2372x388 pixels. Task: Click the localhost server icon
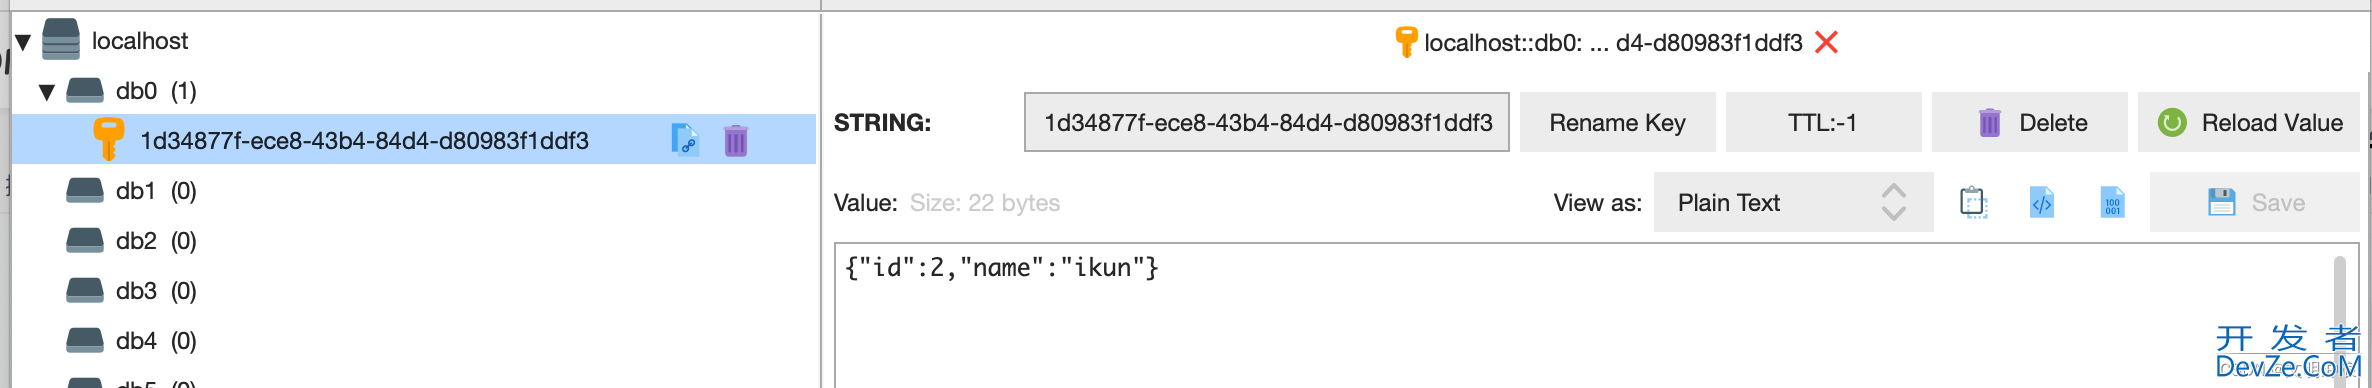[61, 40]
